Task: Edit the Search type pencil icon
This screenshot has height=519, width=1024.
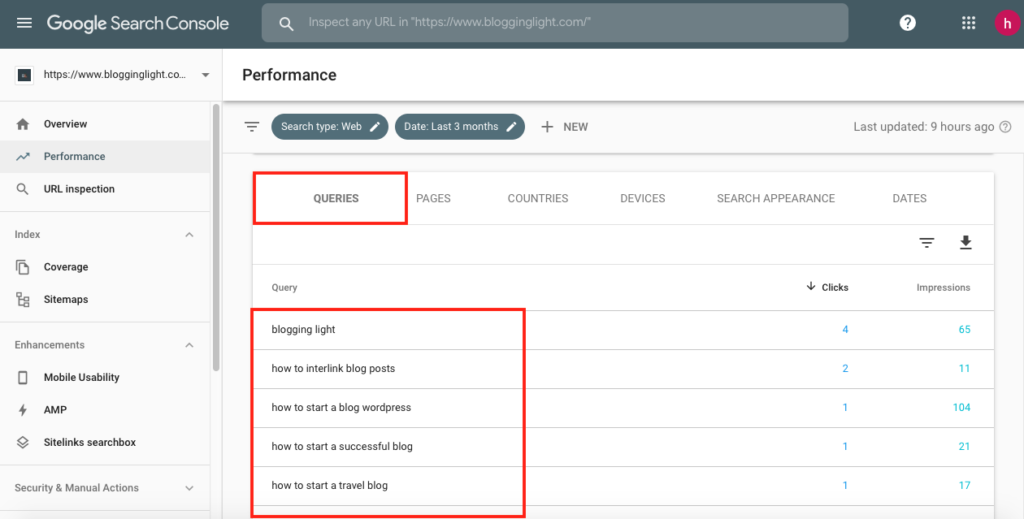Action: pyautogui.click(x=375, y=127)
